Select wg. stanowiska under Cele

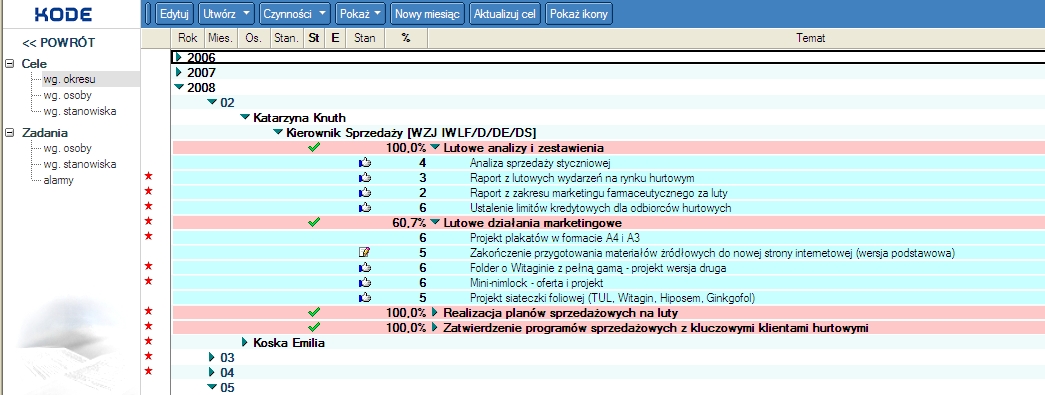[x=79, y=111]
